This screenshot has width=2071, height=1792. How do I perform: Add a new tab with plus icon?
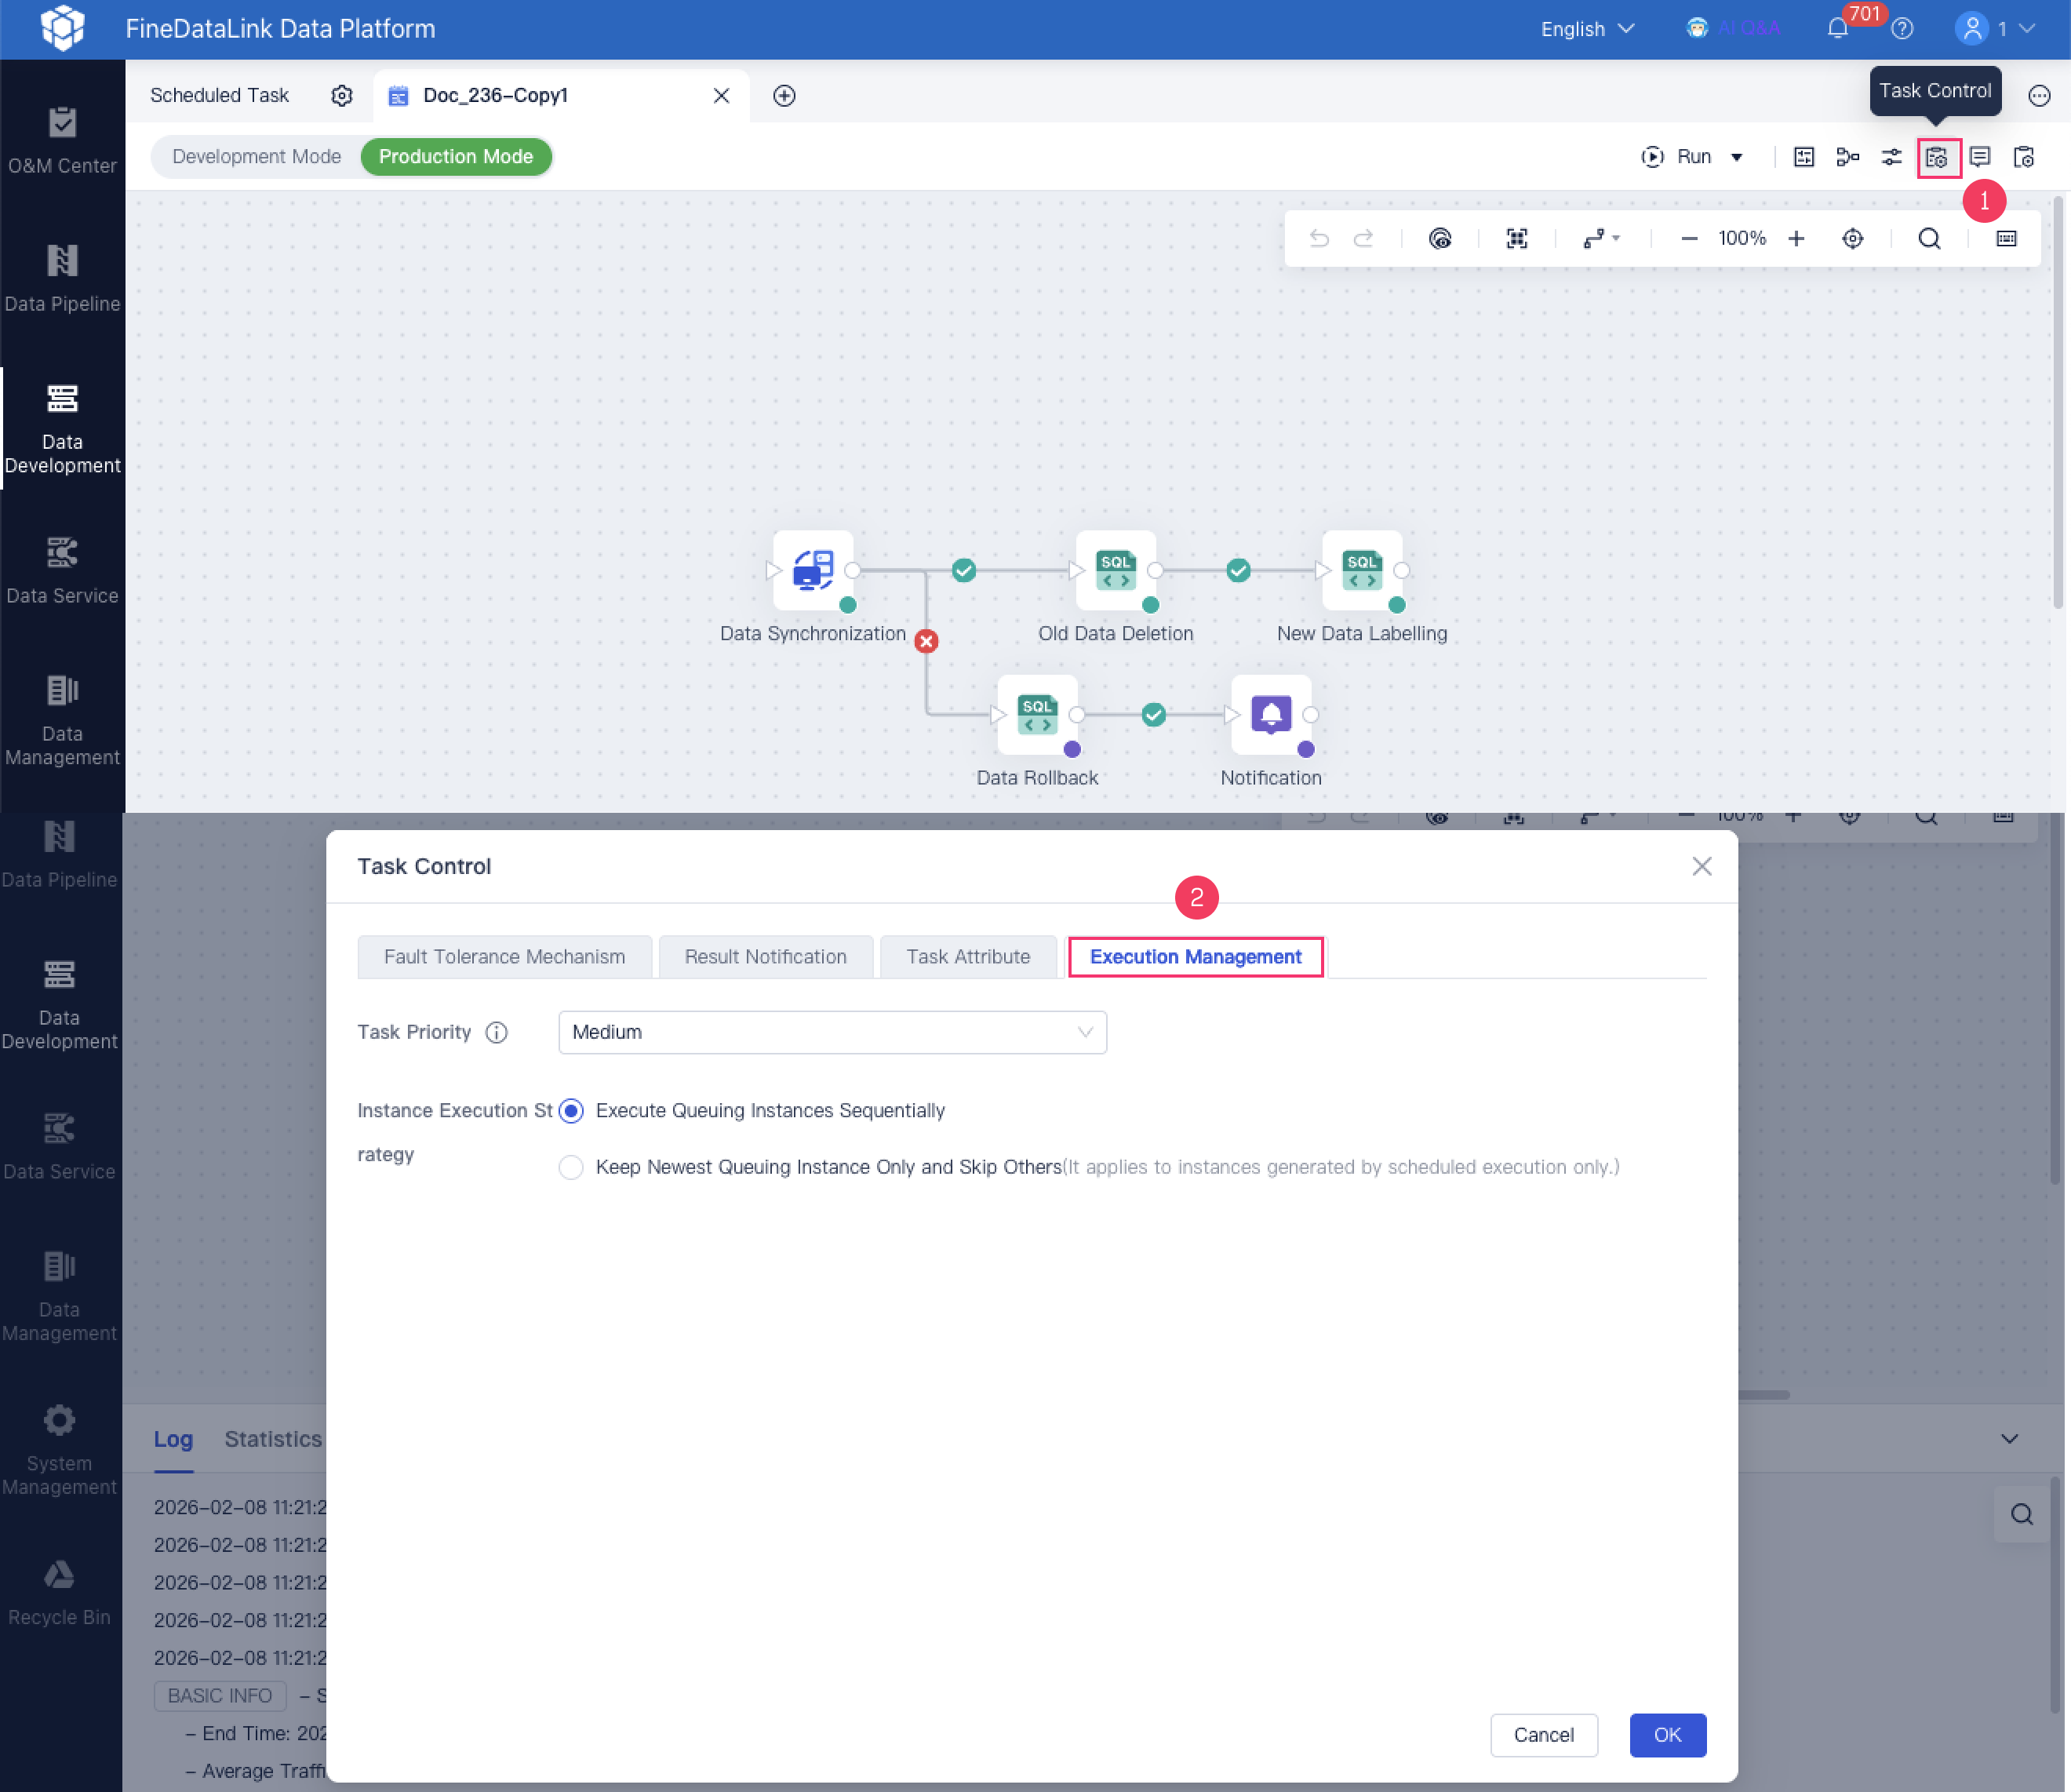(784, 96)
